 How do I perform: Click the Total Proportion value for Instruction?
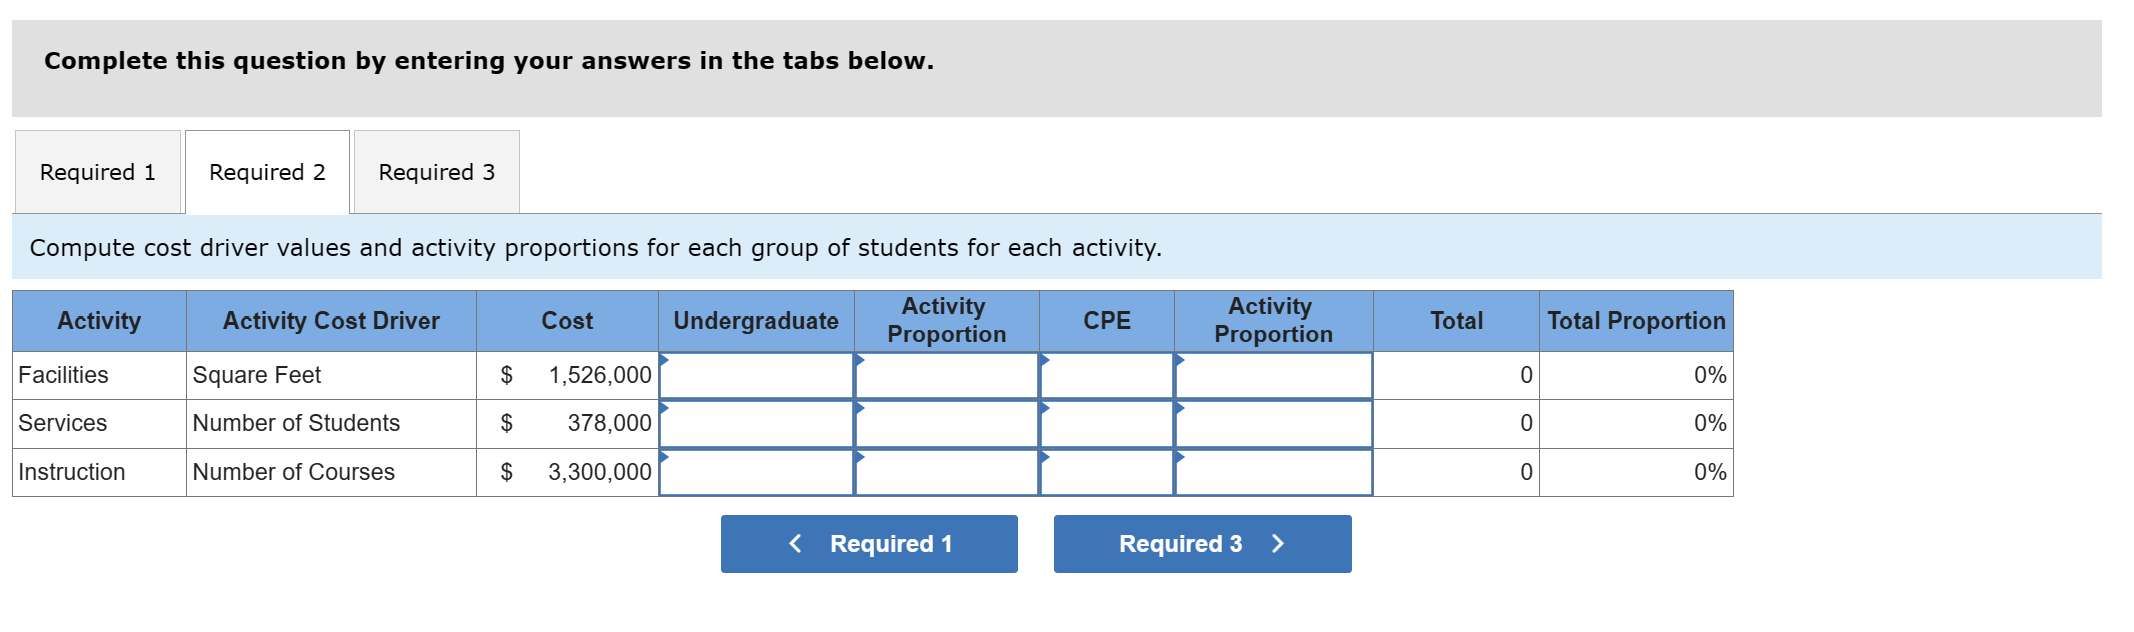[1637, 471]
